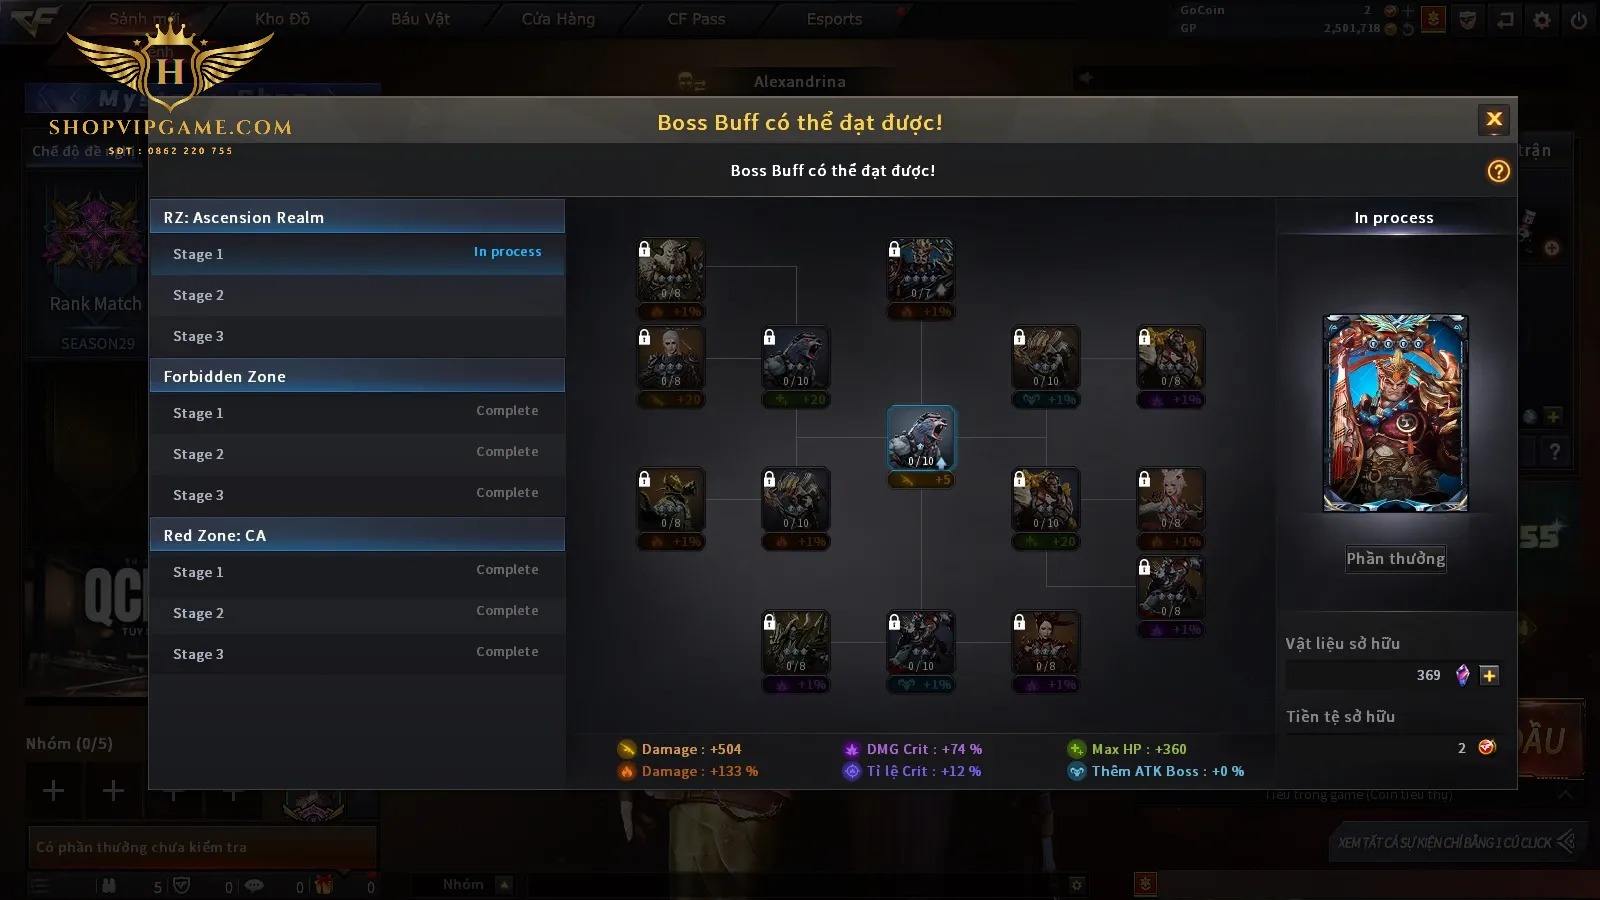Open the help question mark icon
1600x900 pixels.
click(1498, 171)
